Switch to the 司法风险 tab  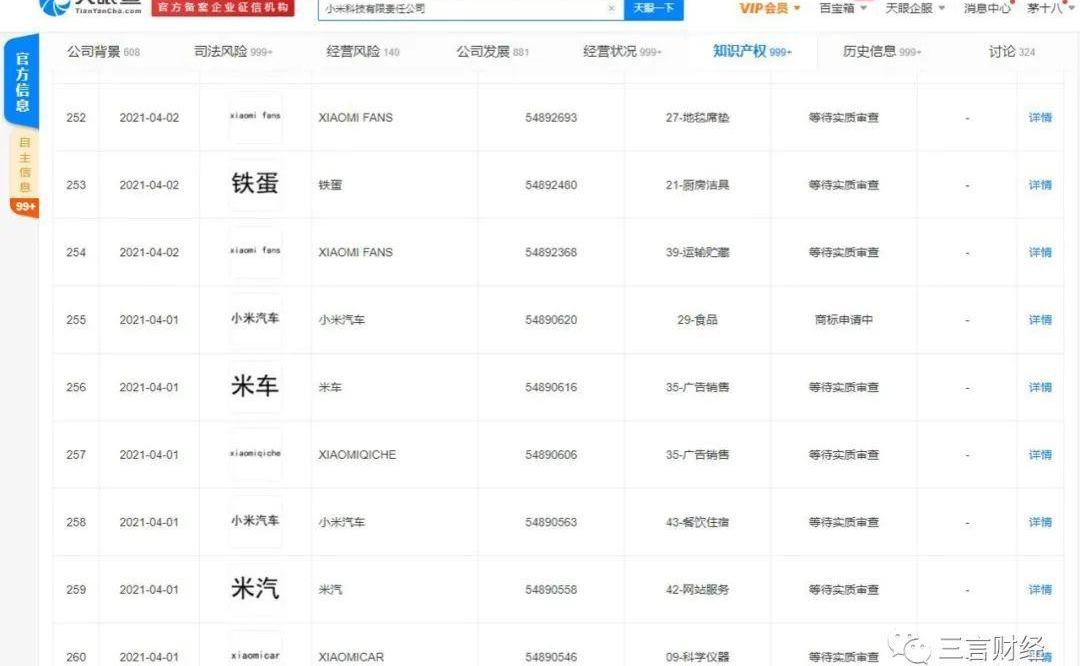pyautogui.click(x=222, y=51)
